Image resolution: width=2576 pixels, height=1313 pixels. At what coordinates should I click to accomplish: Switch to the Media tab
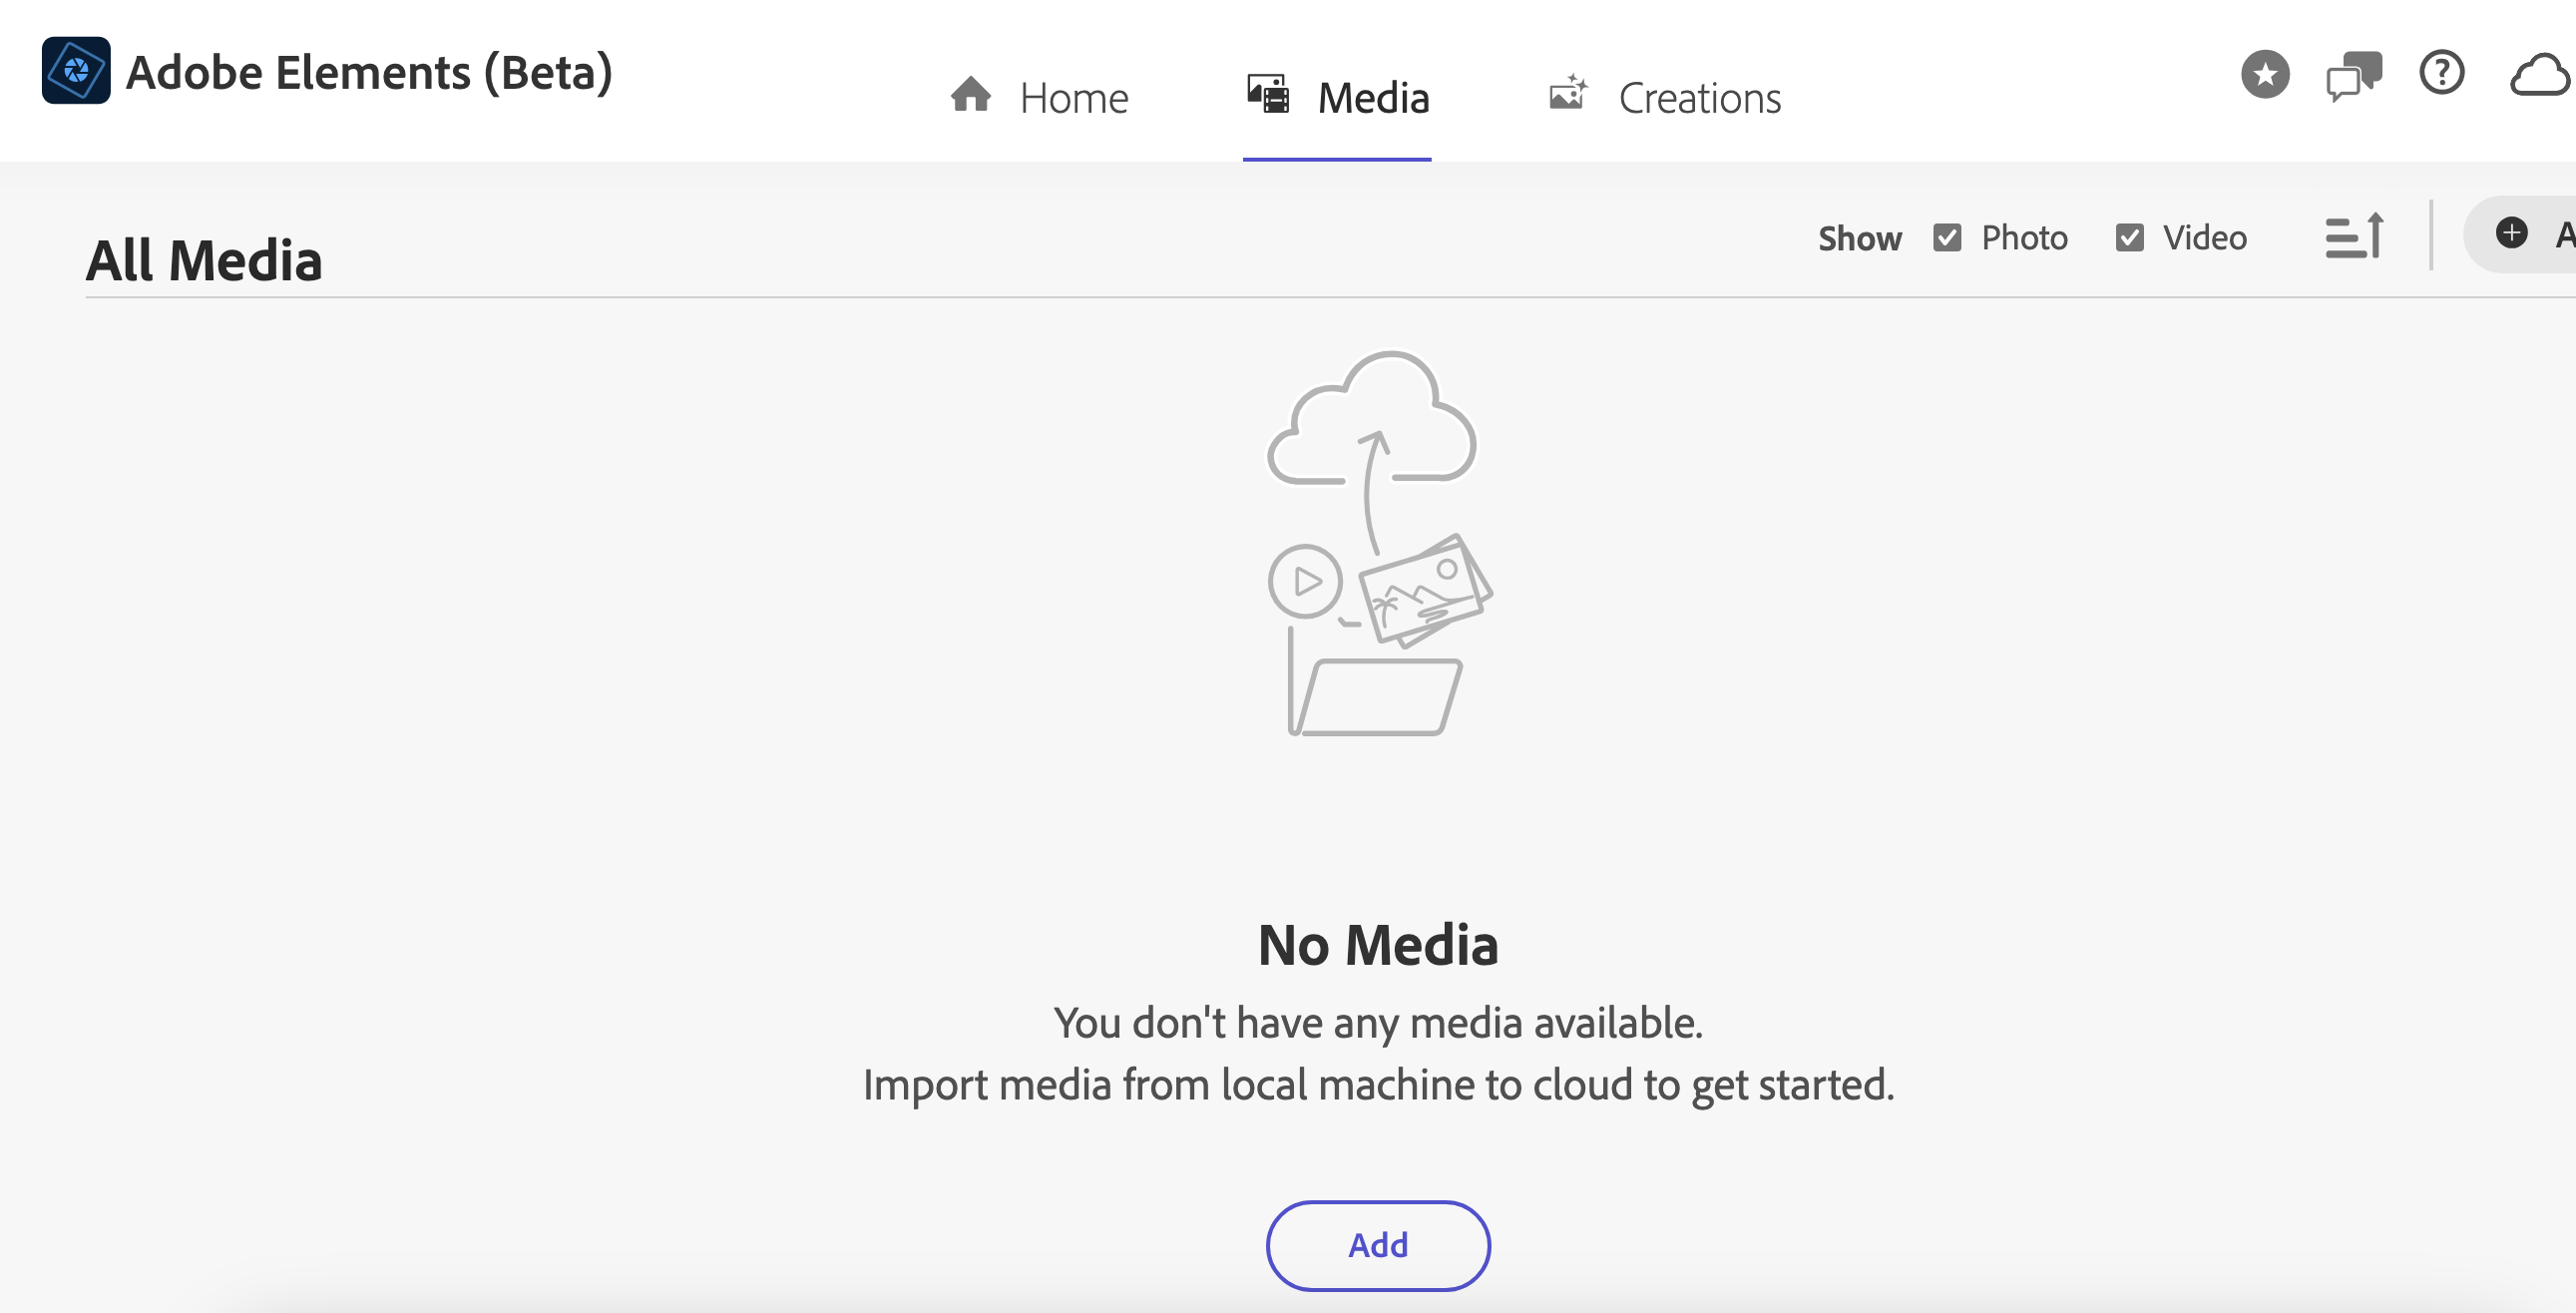(x=1373, y=96)
